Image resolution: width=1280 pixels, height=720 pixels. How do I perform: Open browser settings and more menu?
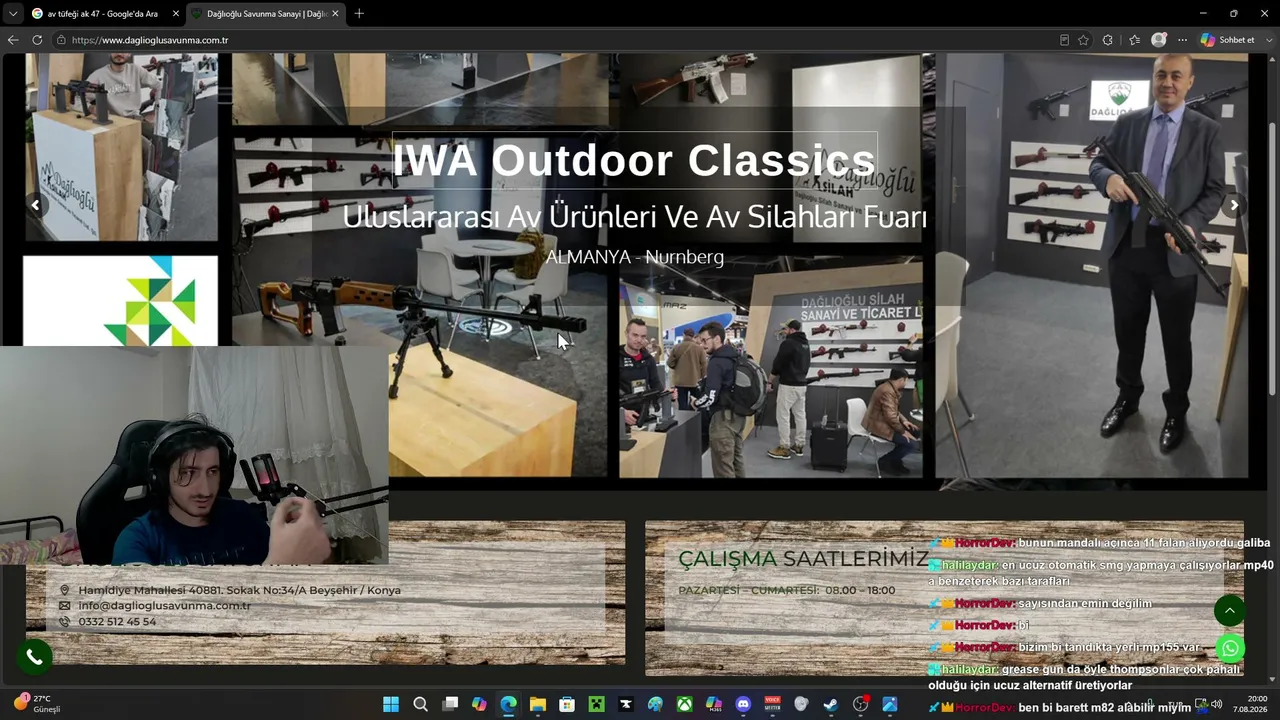(x=1182, y=40)
